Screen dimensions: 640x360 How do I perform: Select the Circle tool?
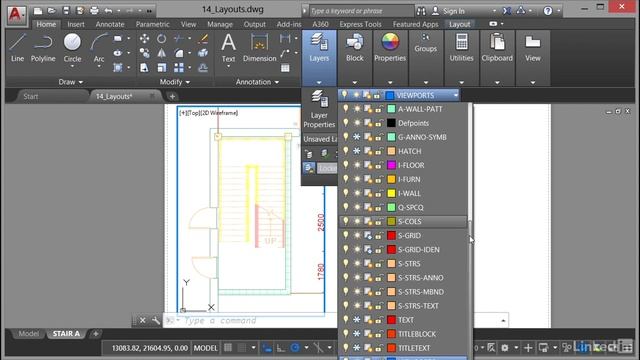point(72,47)
